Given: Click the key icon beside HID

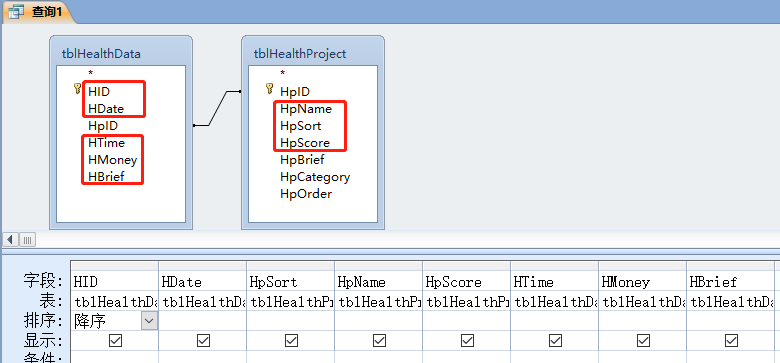Looking at the screenshot, I should [x=77, y=89].
